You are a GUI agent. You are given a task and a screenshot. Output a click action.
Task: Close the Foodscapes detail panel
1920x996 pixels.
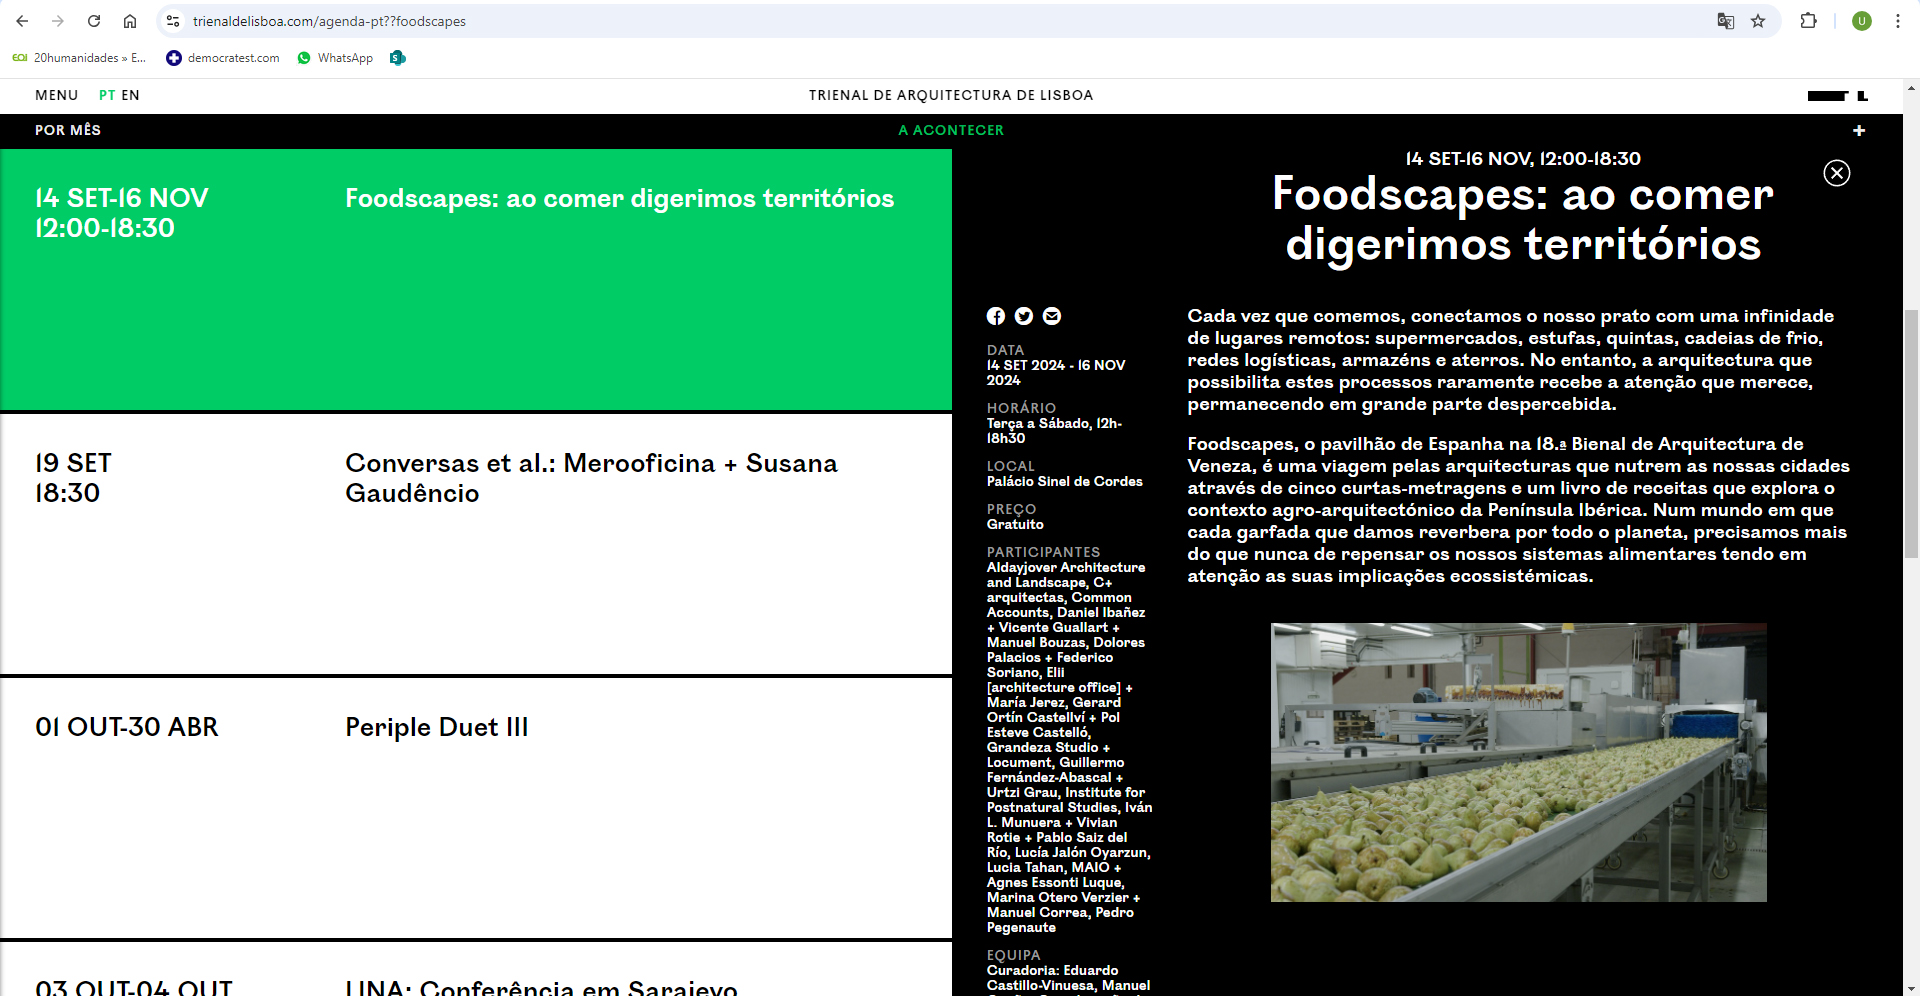1836,173
